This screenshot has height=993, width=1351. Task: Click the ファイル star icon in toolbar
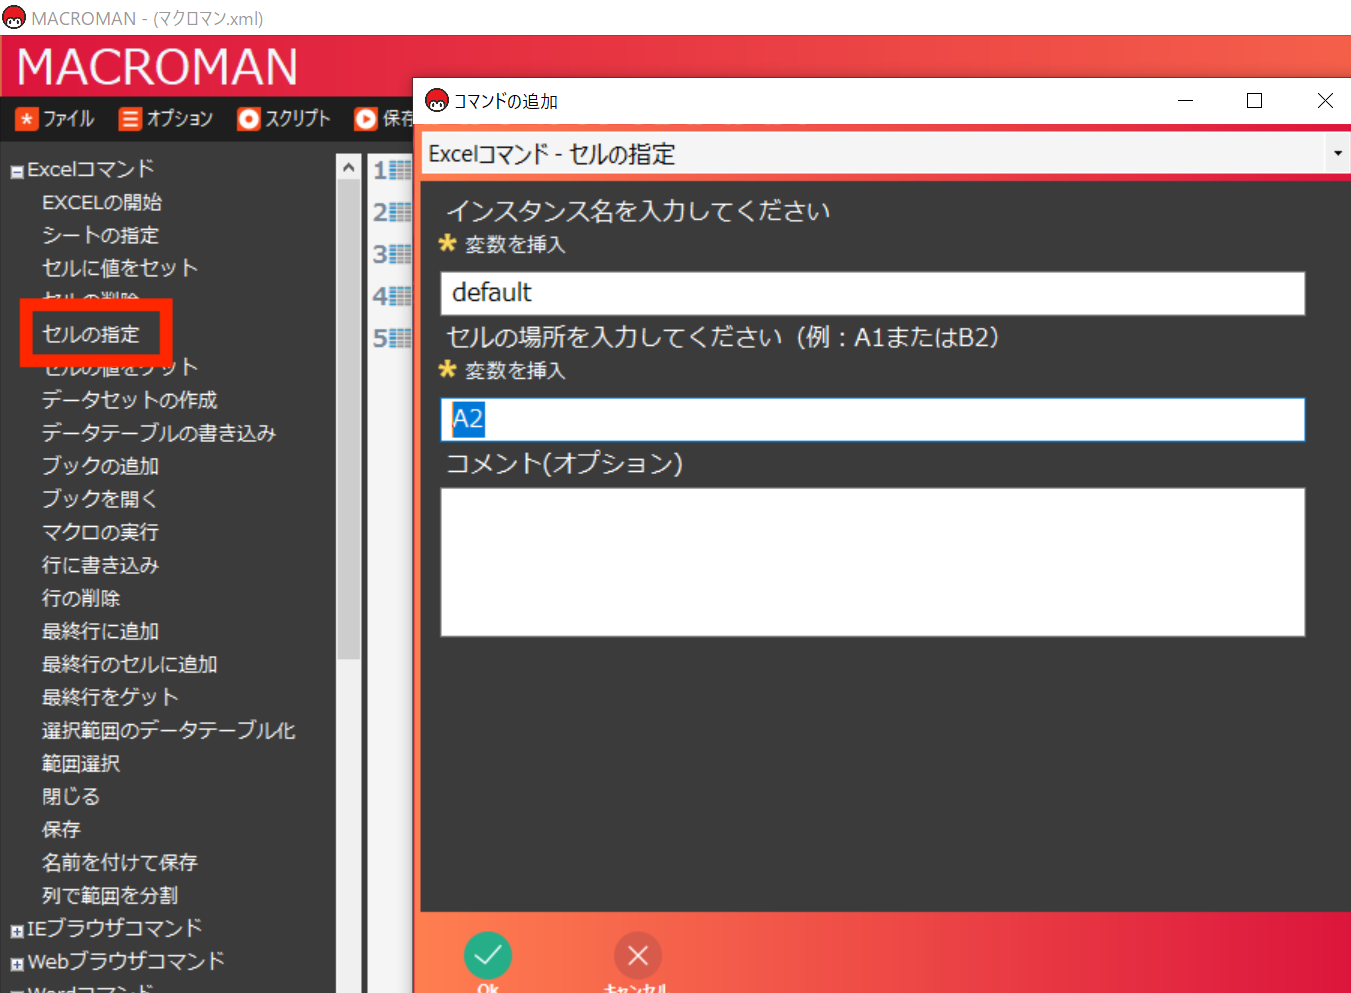tap(27, 119)
